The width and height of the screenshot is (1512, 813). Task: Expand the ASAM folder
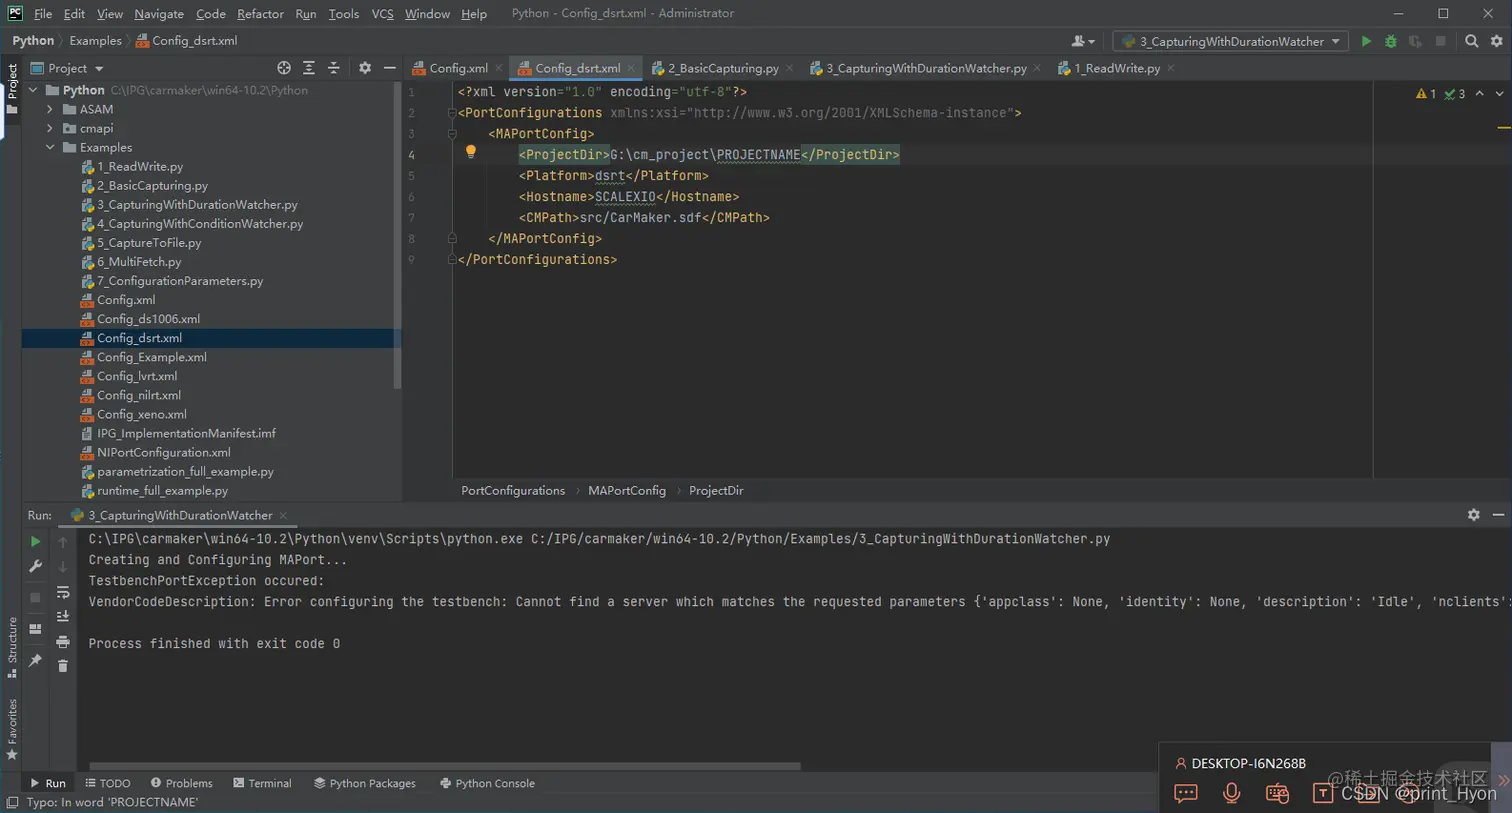[50, 109]
